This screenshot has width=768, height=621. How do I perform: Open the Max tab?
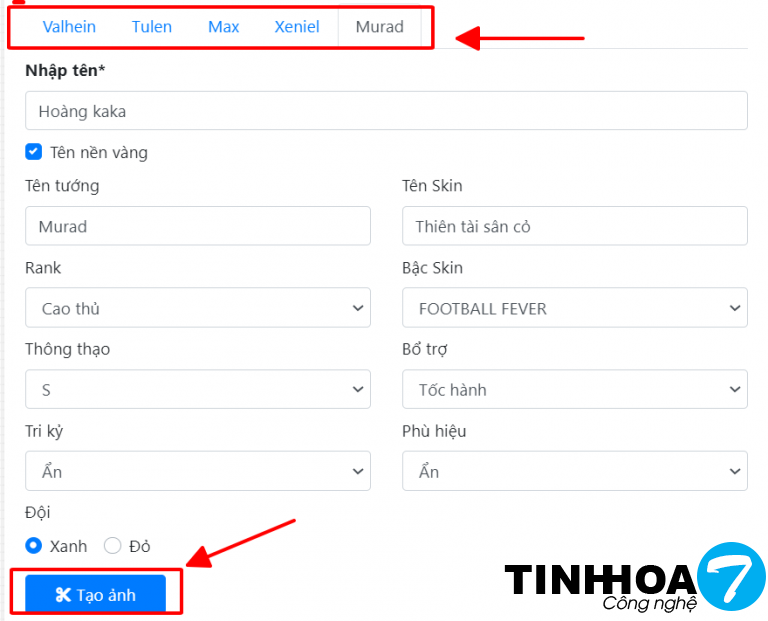(x=224, y=27)
